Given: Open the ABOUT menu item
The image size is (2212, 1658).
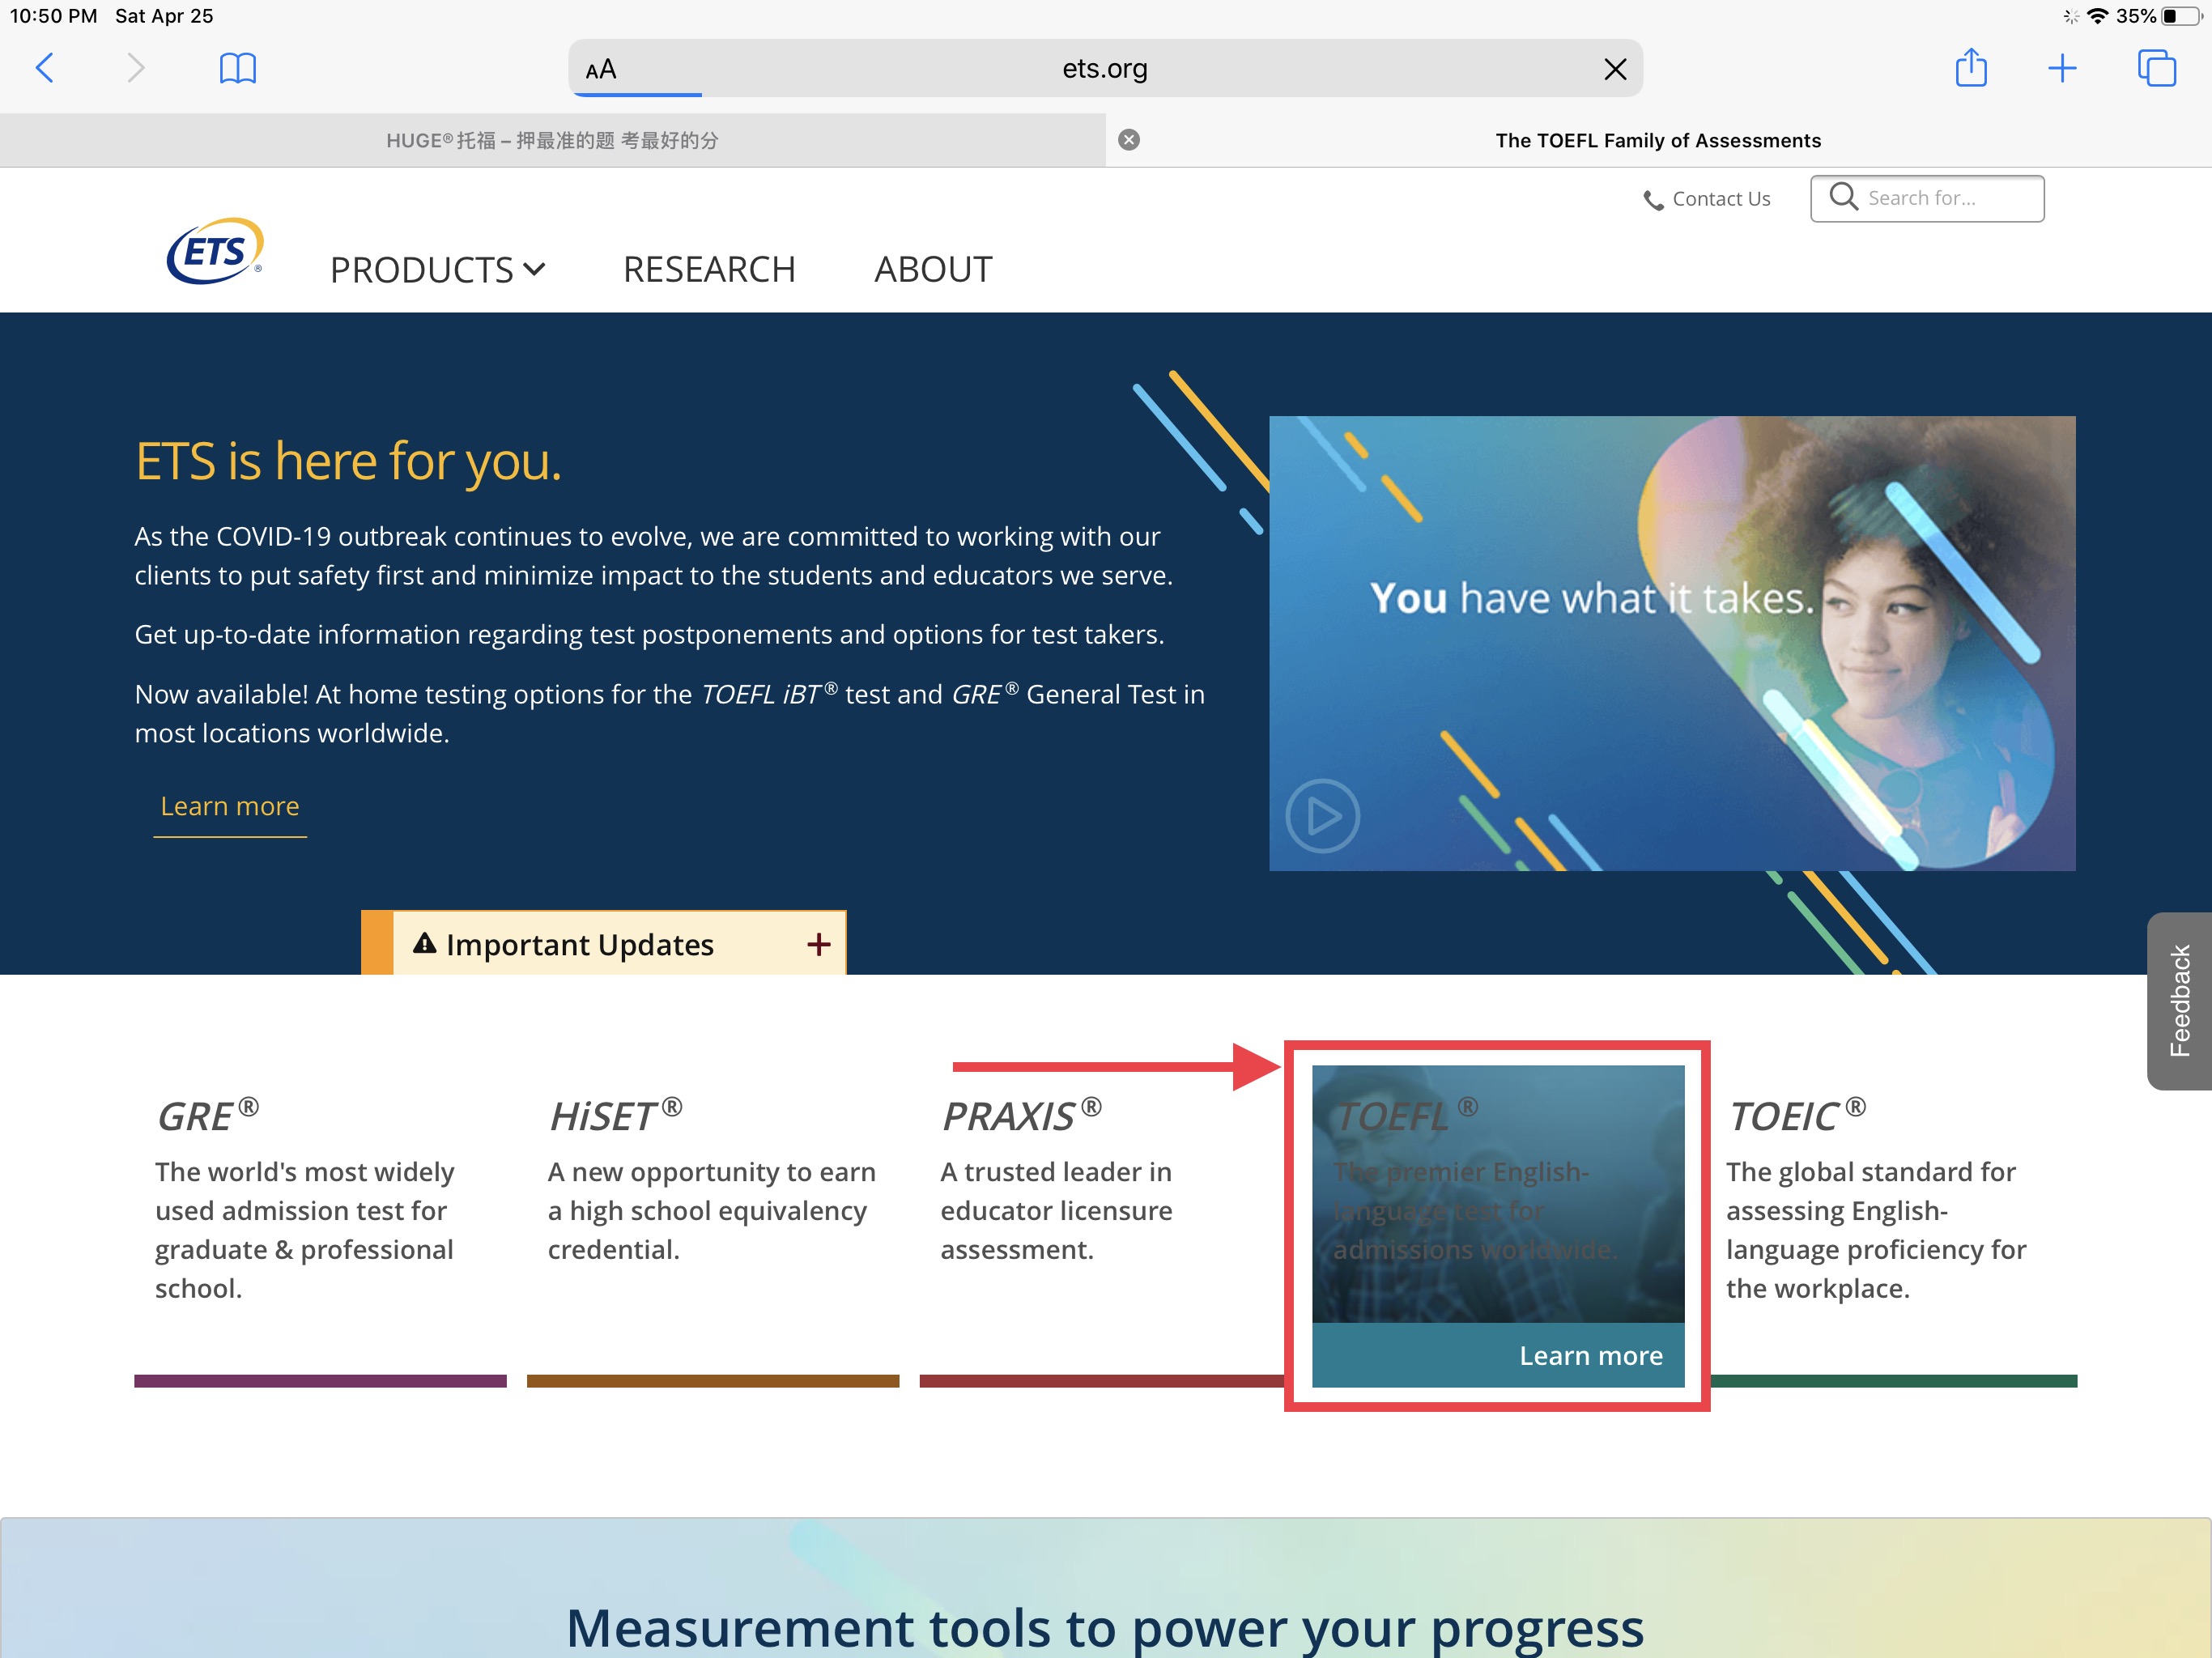Looking at the screenshot, I should tap(933, 269).
